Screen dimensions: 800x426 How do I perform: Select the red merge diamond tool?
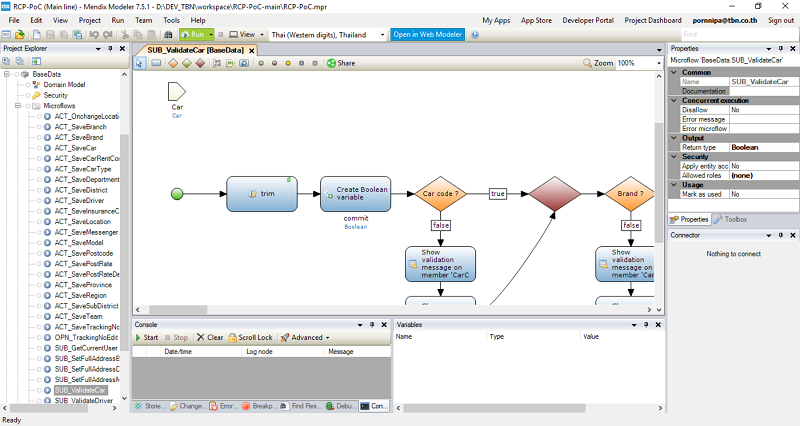[x=201, y=63]
